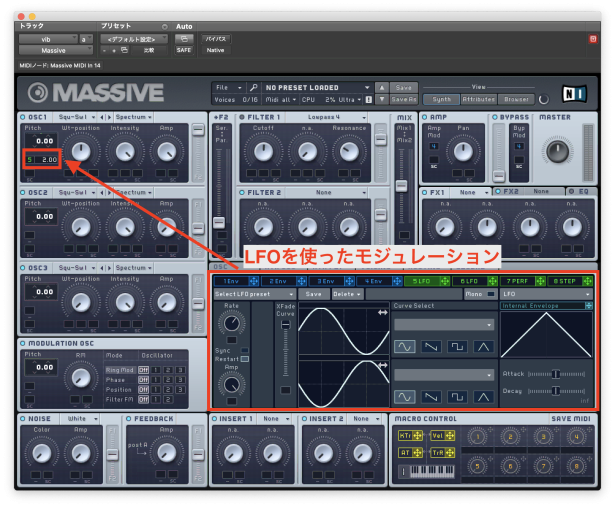Toggle the LFO Sync checkbox
Viewport: 615px width, 507px height.
pos(243,351)
